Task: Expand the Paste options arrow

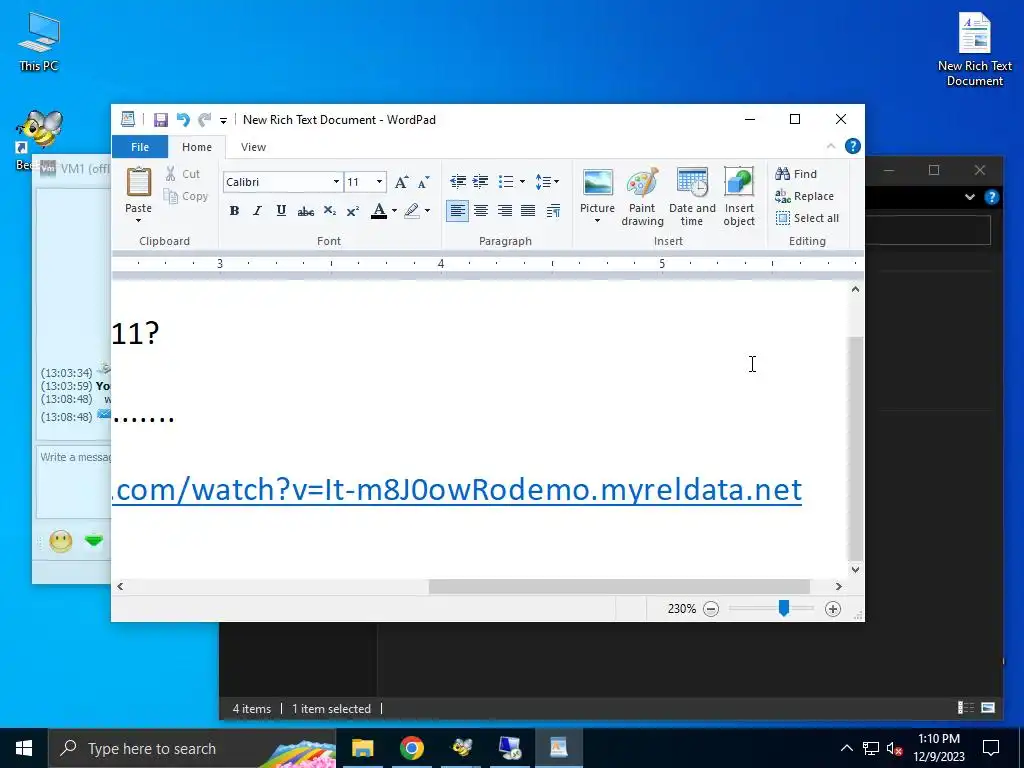Action: [138, 221]
